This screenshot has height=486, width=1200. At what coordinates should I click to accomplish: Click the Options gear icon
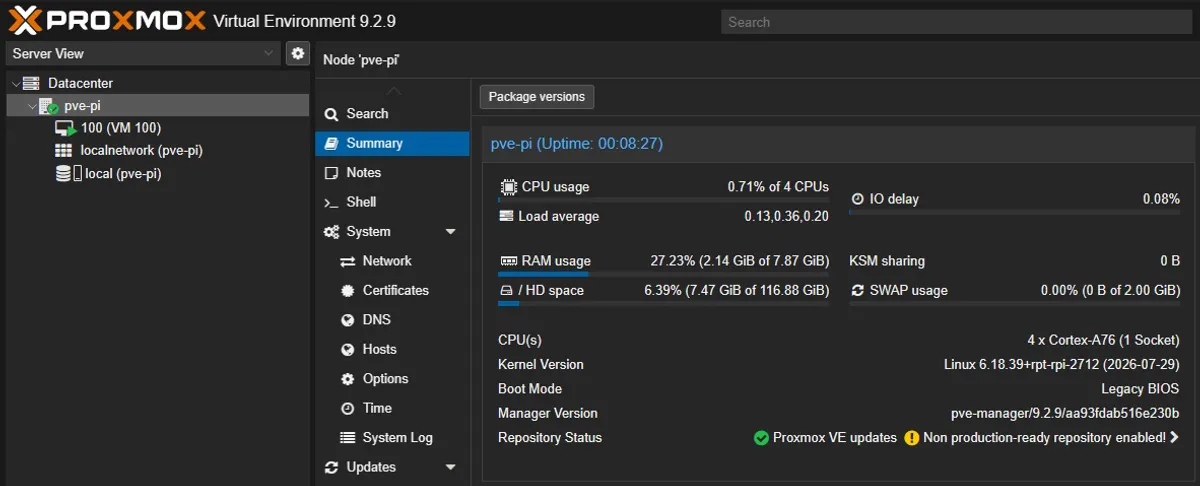click(x=348, y=379)
